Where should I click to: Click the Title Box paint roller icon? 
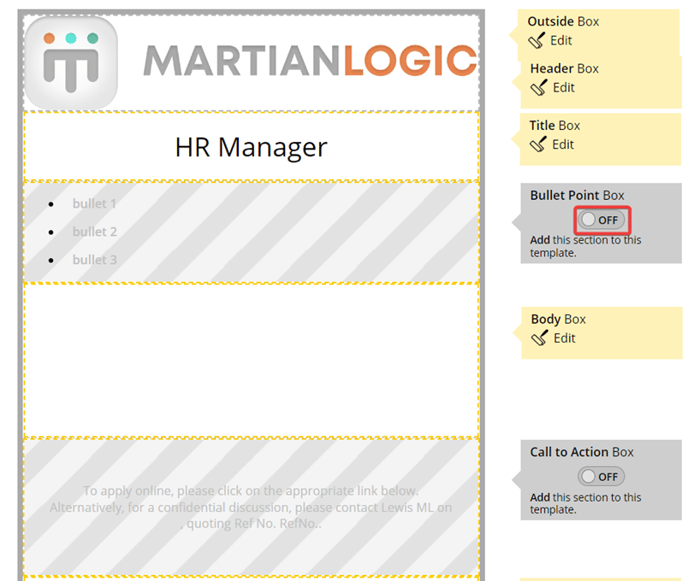[538, 144]
